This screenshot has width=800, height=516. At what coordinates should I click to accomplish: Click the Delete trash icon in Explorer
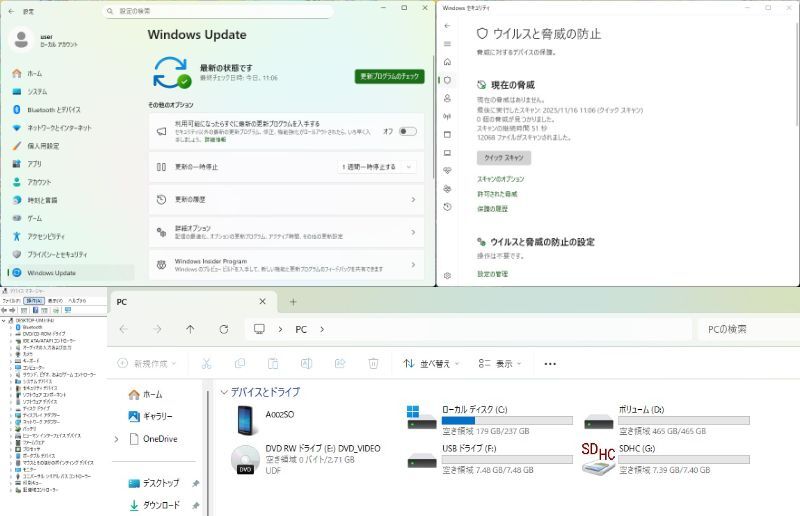373,363
